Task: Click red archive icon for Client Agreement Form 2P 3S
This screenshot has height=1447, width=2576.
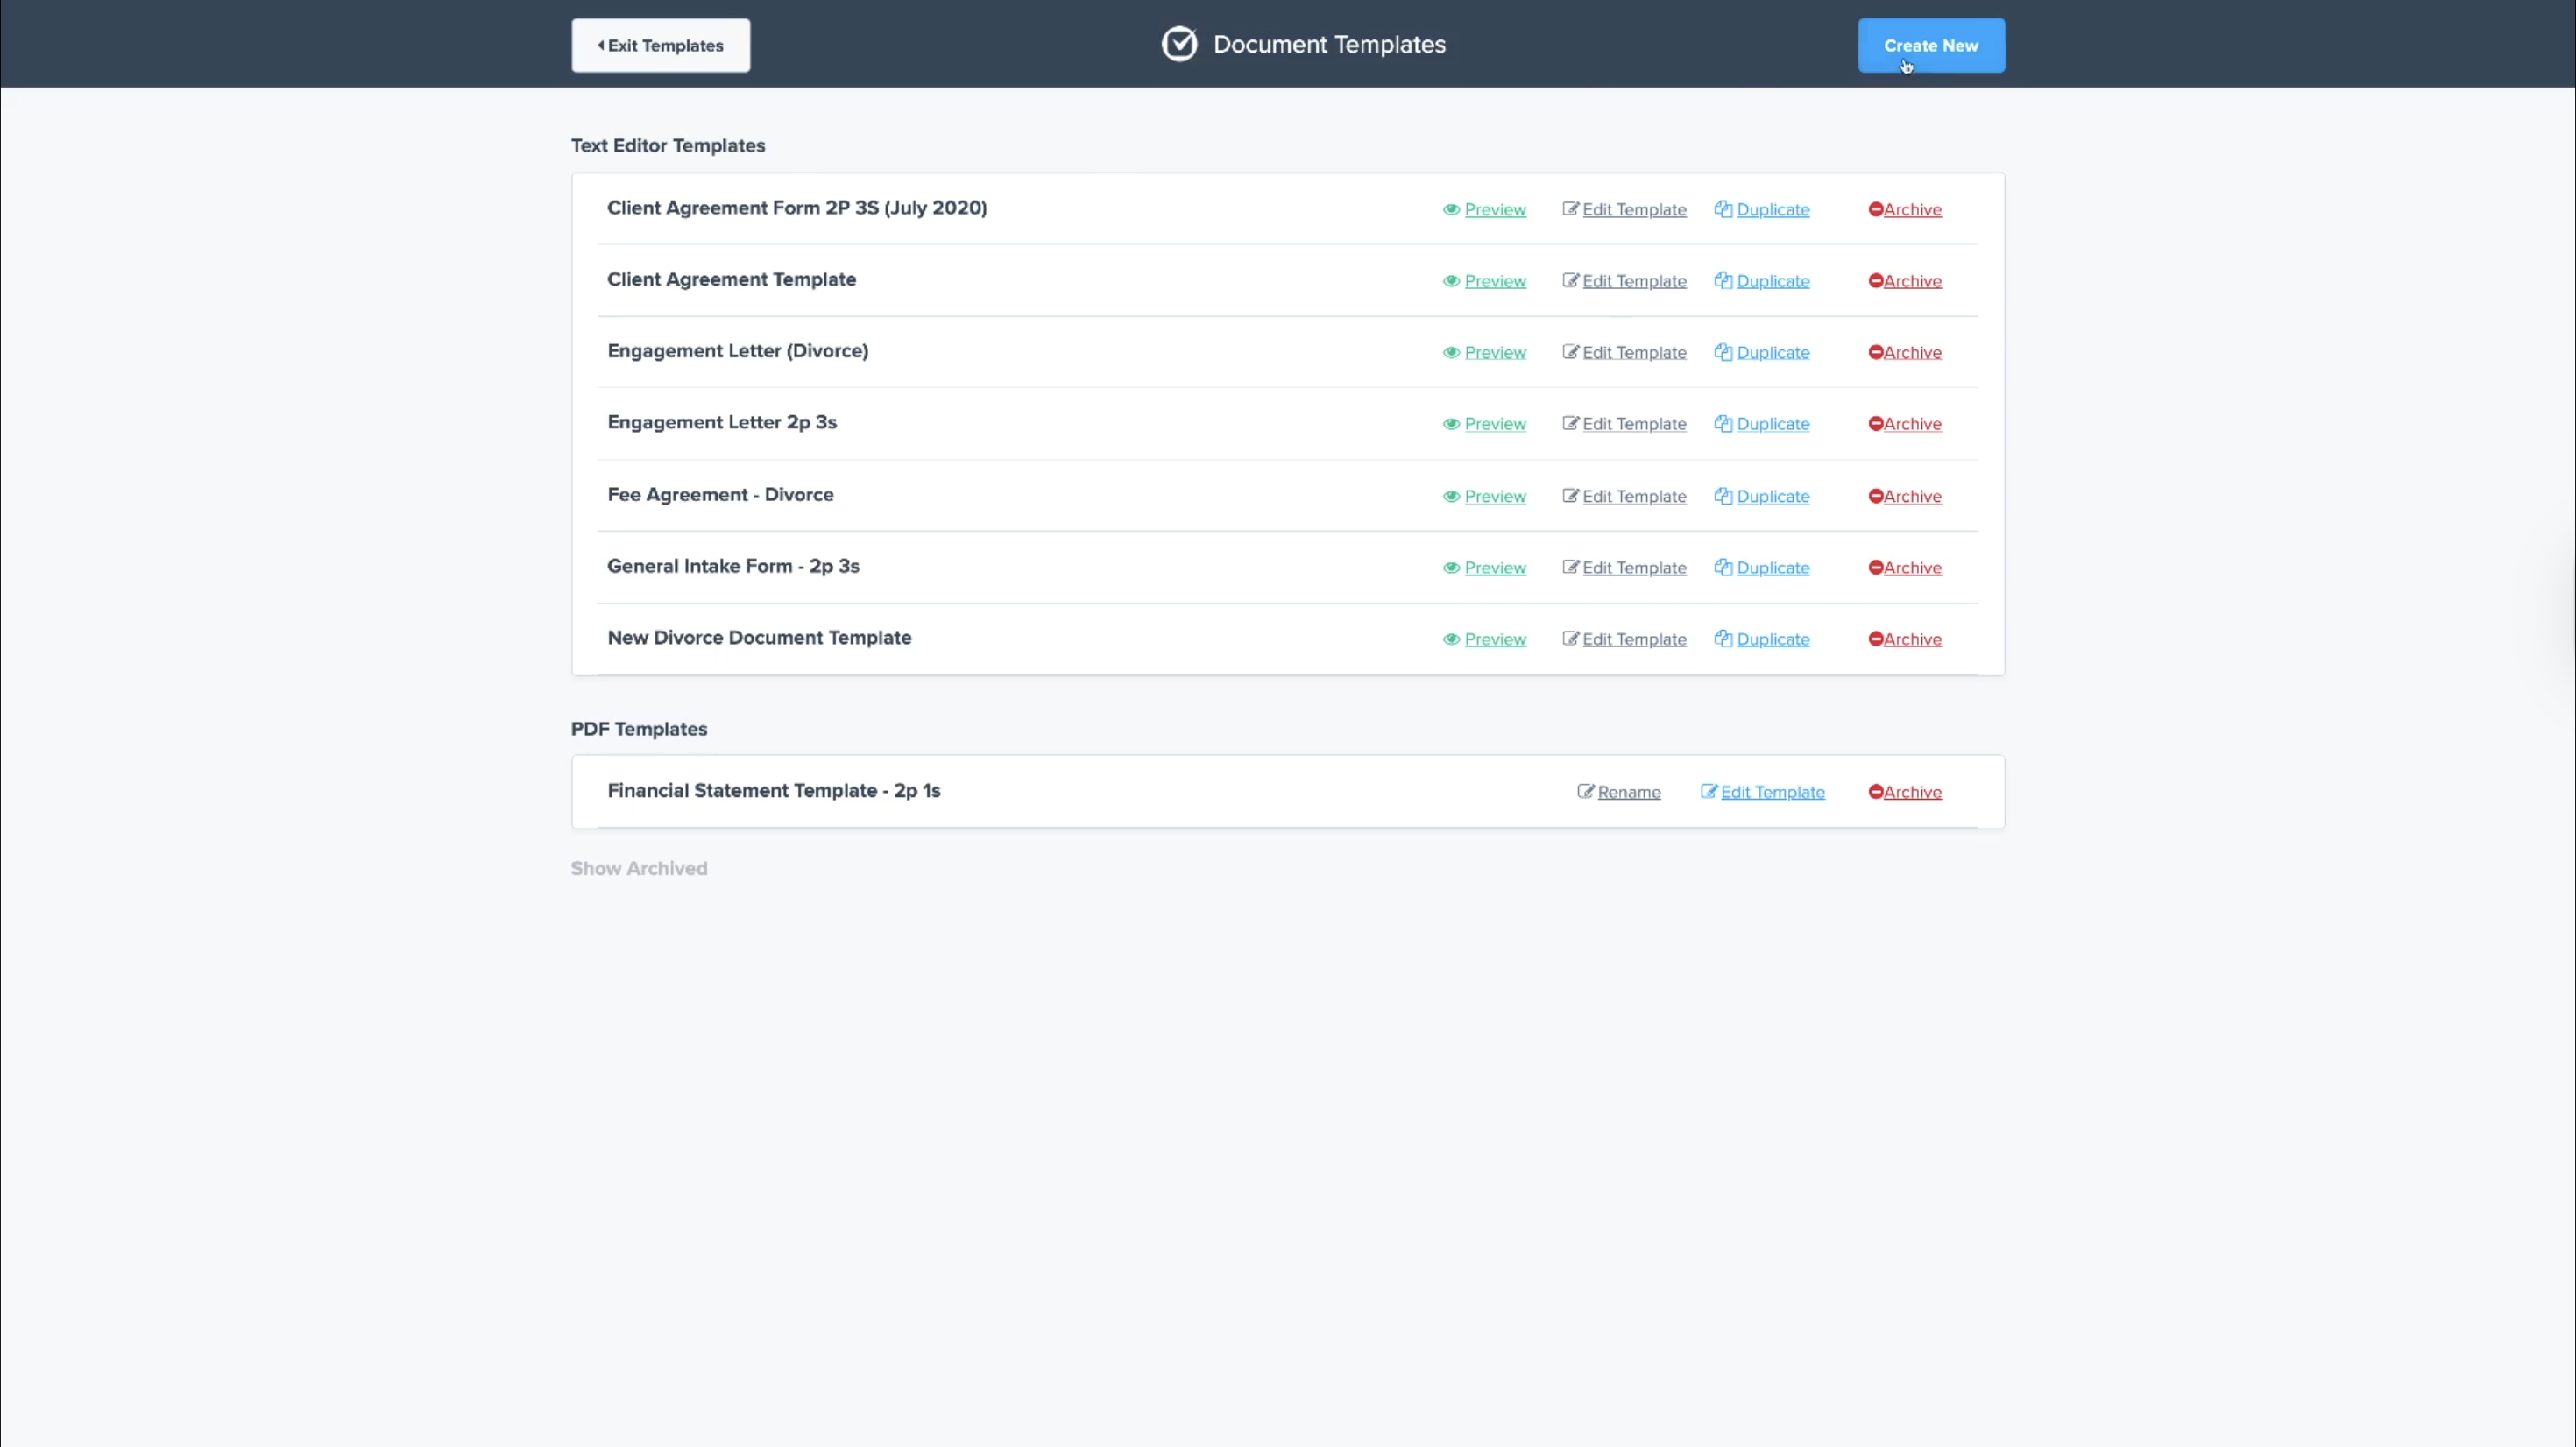Action: pos(1876,209)
